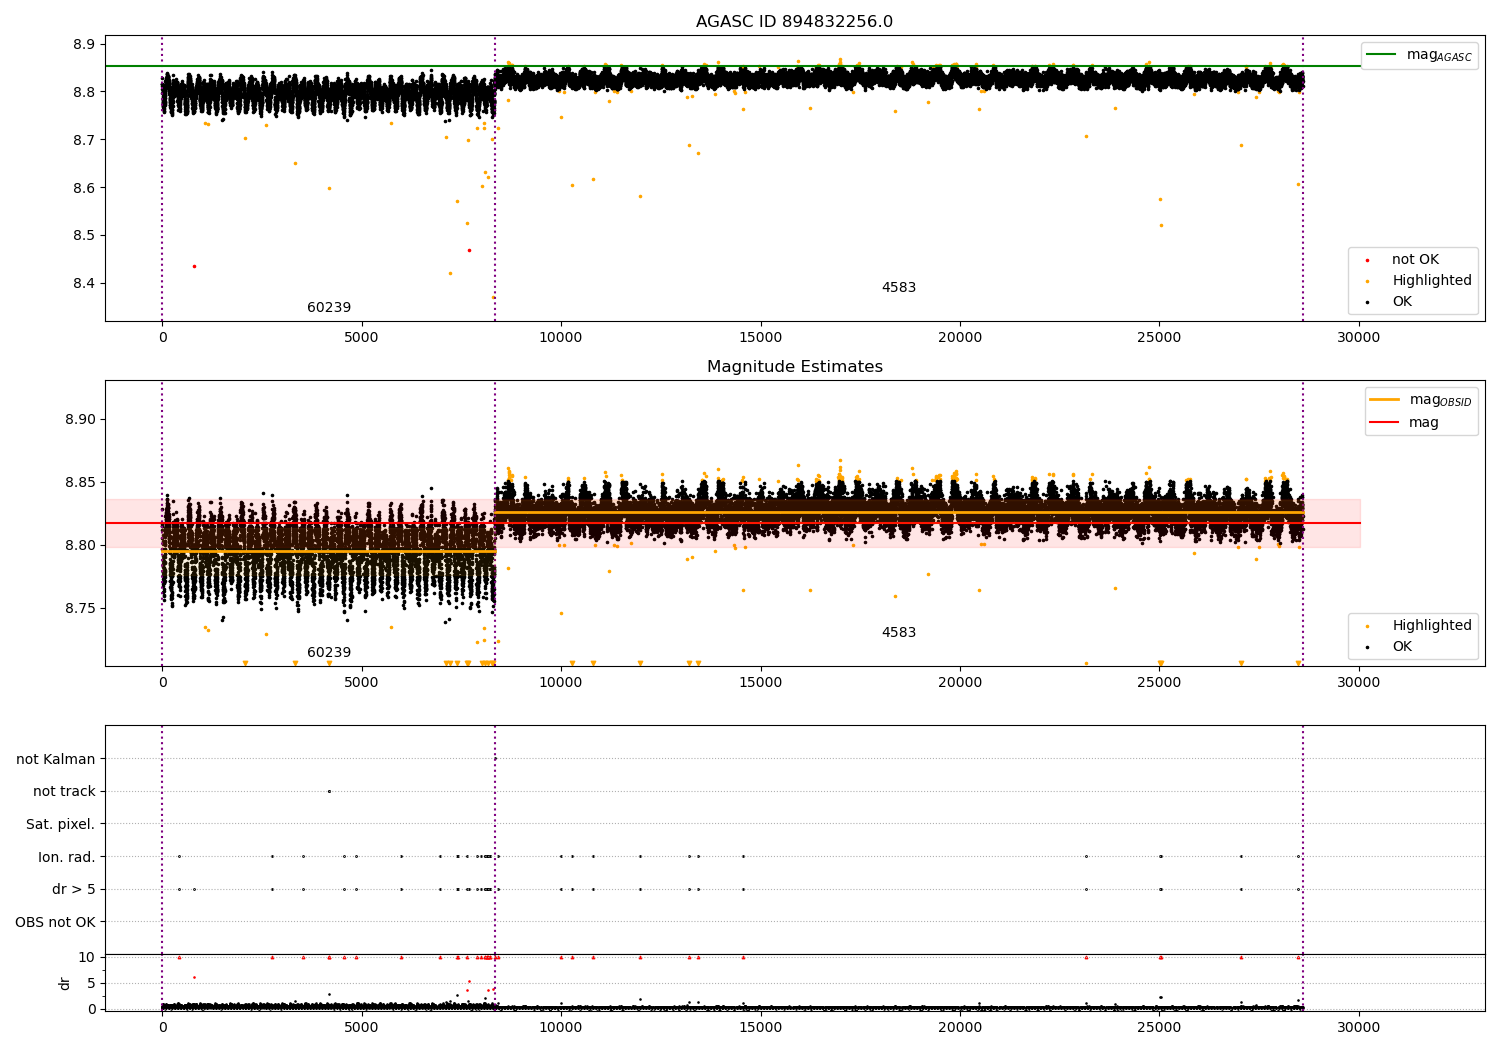The height and width of the screenshot is (1050, 1500).
Task: Click the "OBS not OK" row label
Action: pos(55,922)
